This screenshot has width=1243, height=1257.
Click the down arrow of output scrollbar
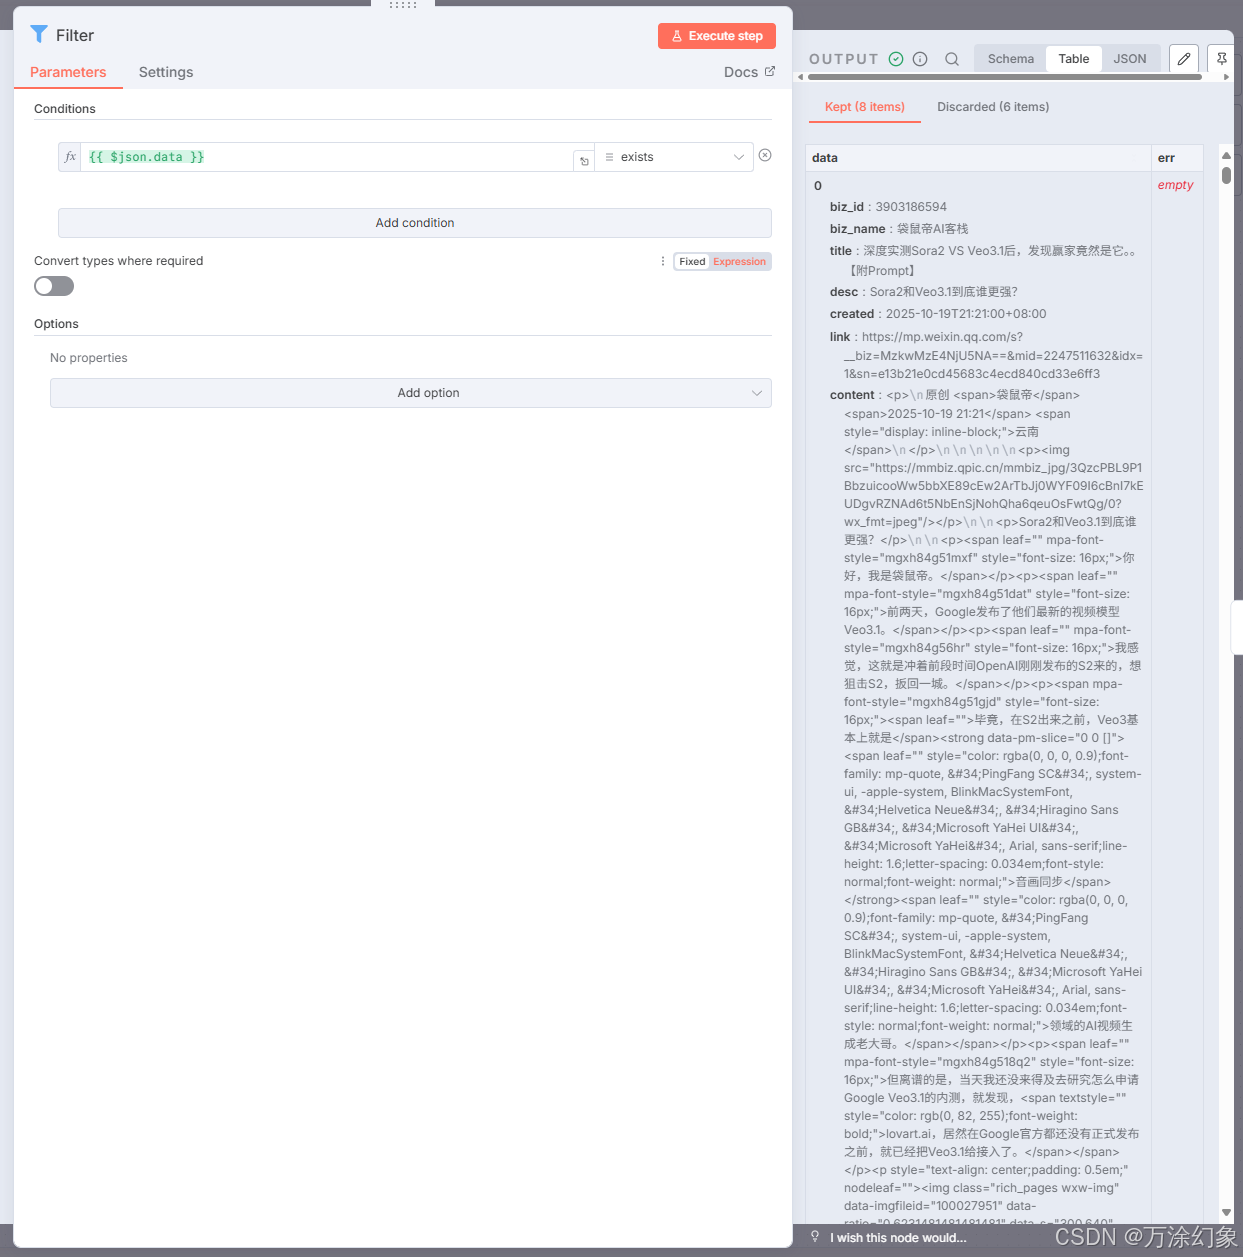pyautogui.click(x=1226, y=1212)
